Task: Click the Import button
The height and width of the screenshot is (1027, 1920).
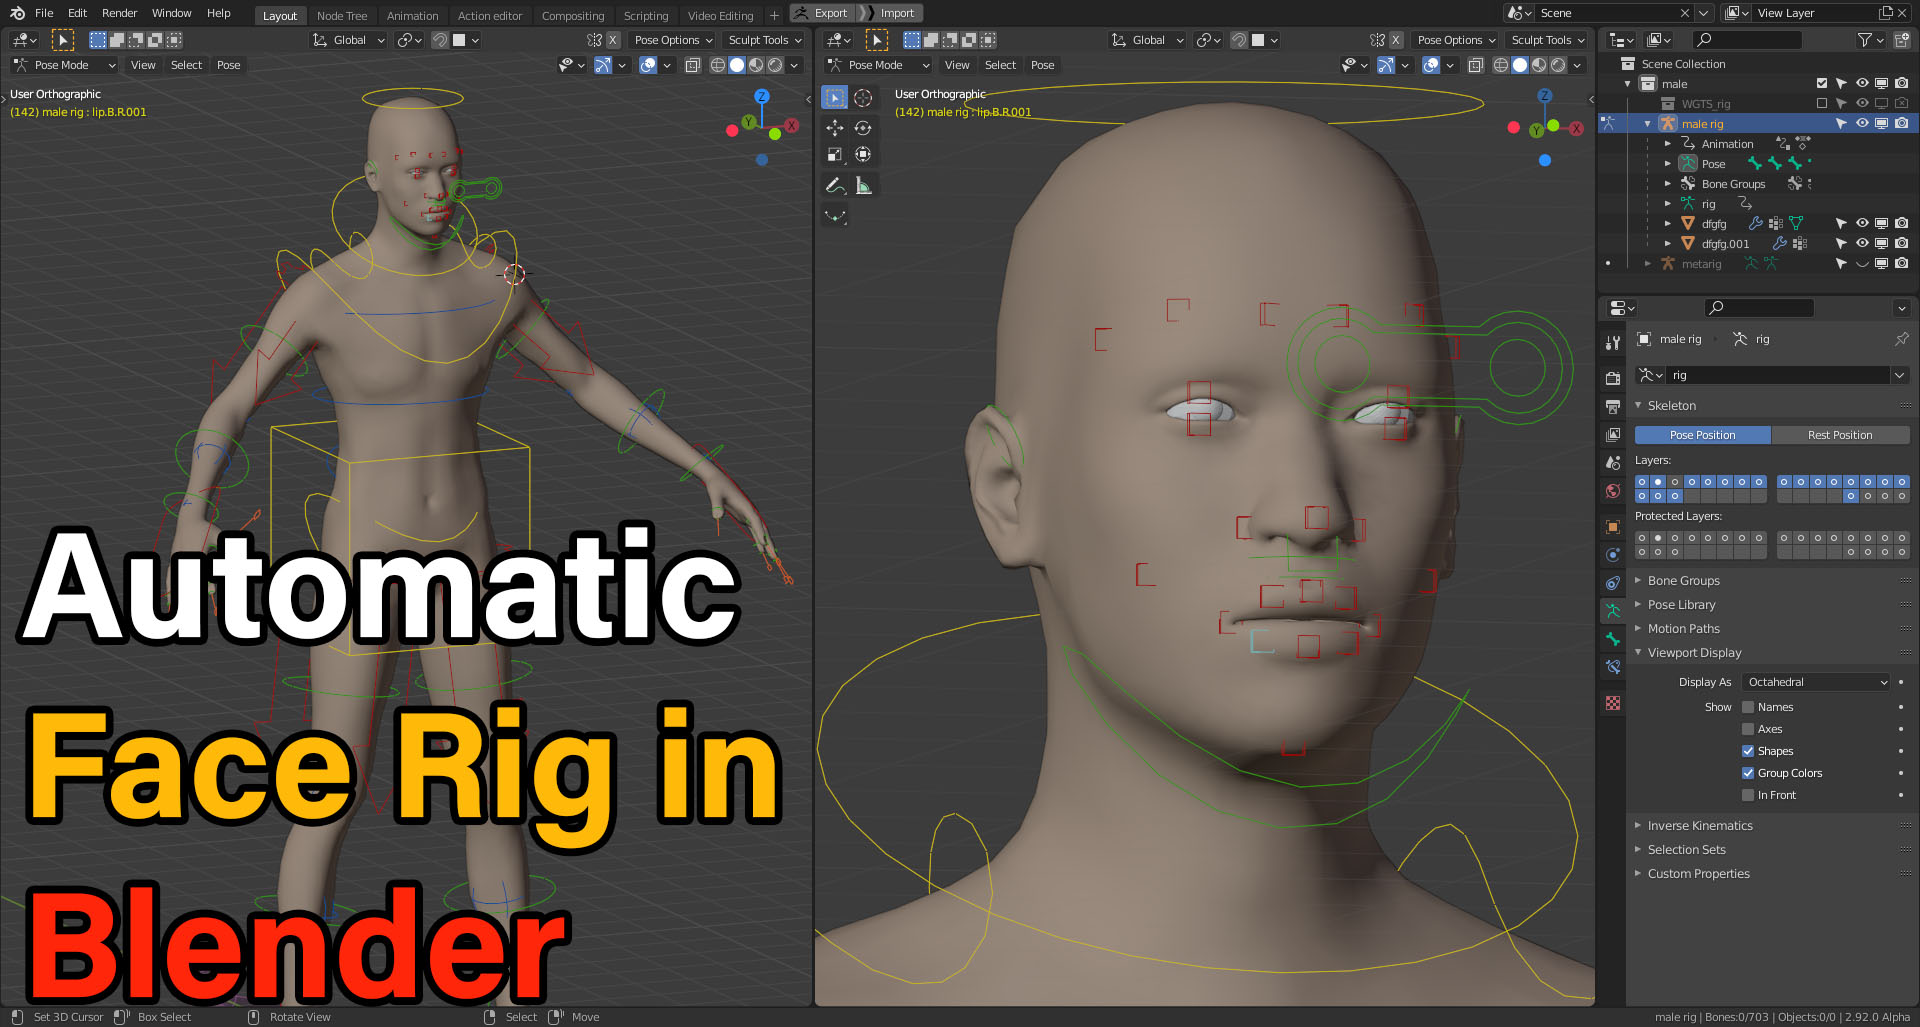Action: [x=890, y=13]
